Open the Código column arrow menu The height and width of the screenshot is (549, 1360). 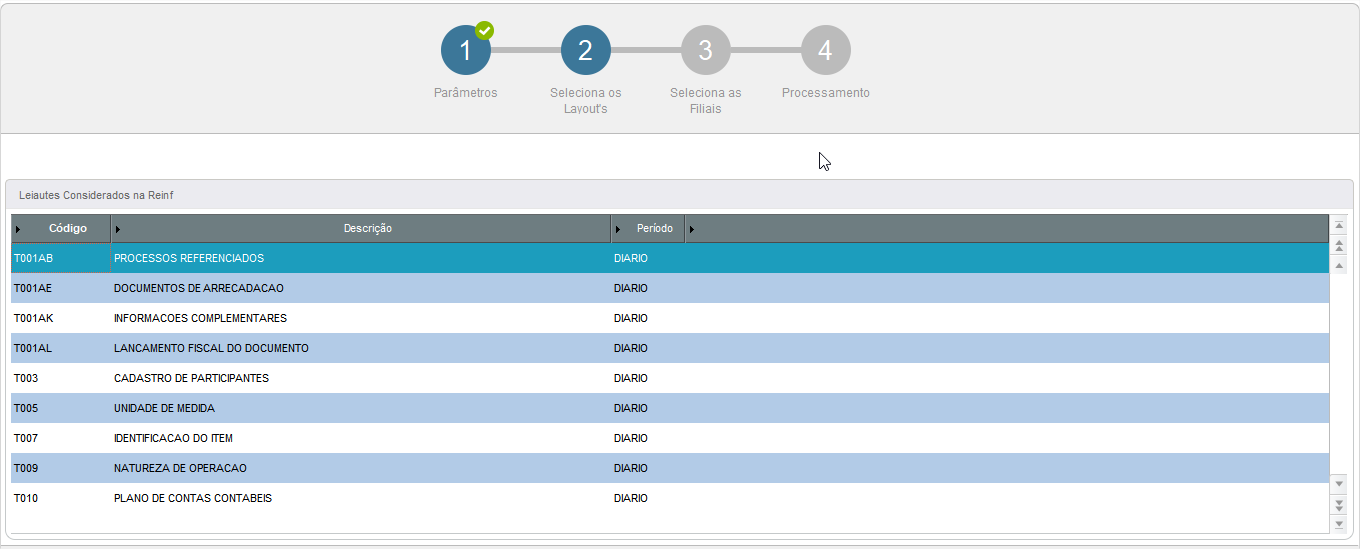pyautogui.click(x=18, y=229)
